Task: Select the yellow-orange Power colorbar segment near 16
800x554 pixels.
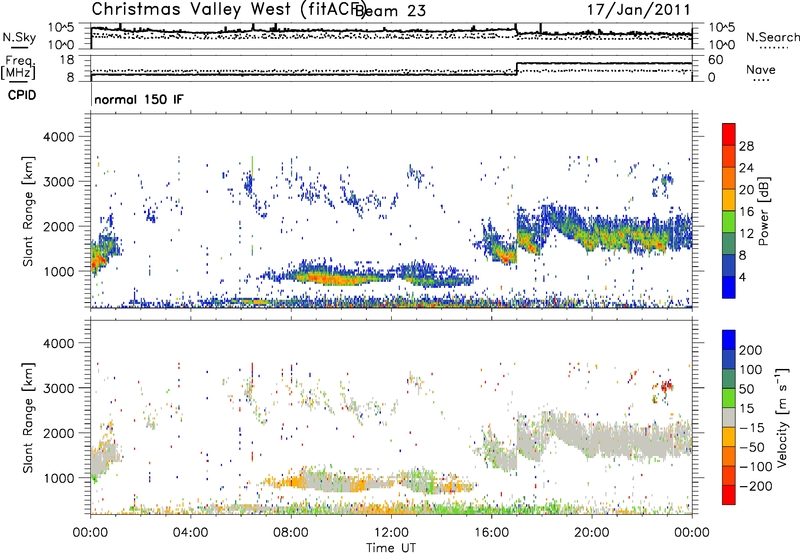Action: pyautogui.click(x=729, y=199)
